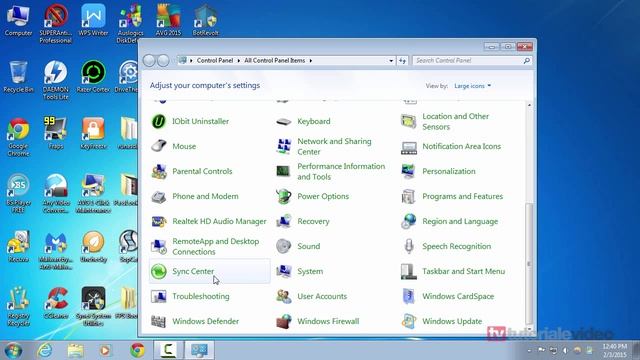Expand arrow after Control Panel breadcrumb
This screenshot has height=360, width=640.
[239, 61]
